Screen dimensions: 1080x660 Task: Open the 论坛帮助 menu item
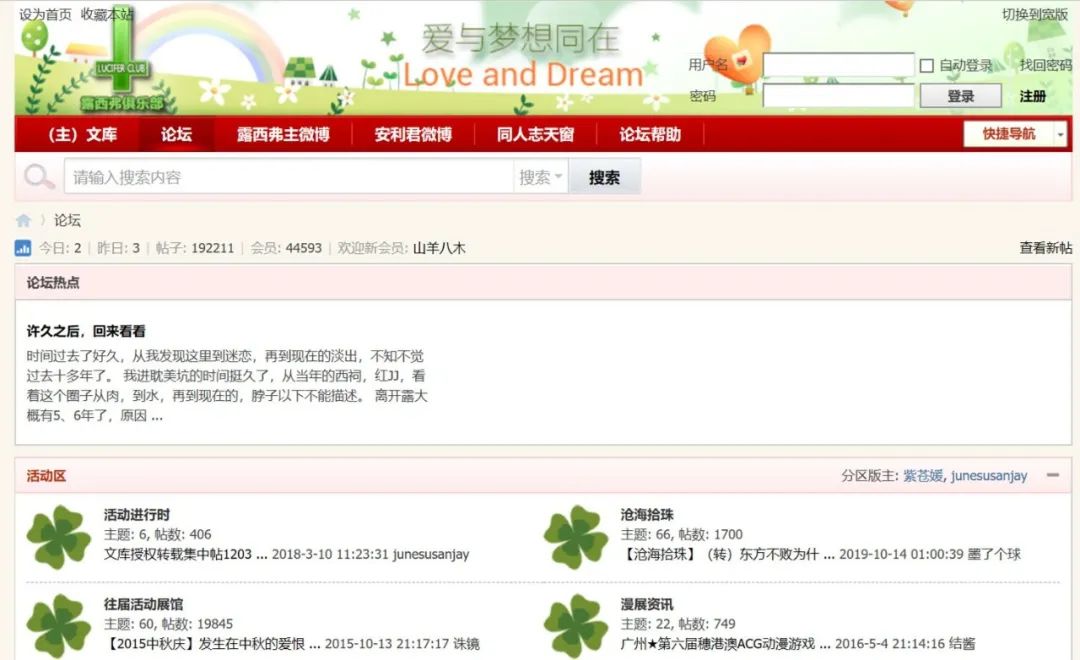pyautogui.click(x=650, y=134)
